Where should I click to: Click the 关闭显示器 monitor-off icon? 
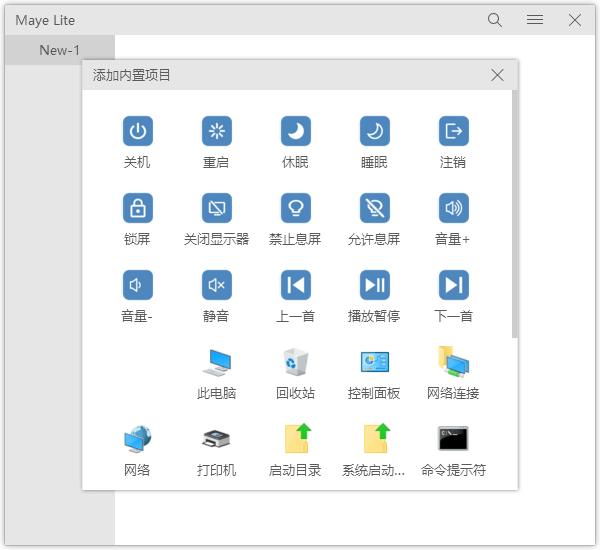[x=216, y=208]
